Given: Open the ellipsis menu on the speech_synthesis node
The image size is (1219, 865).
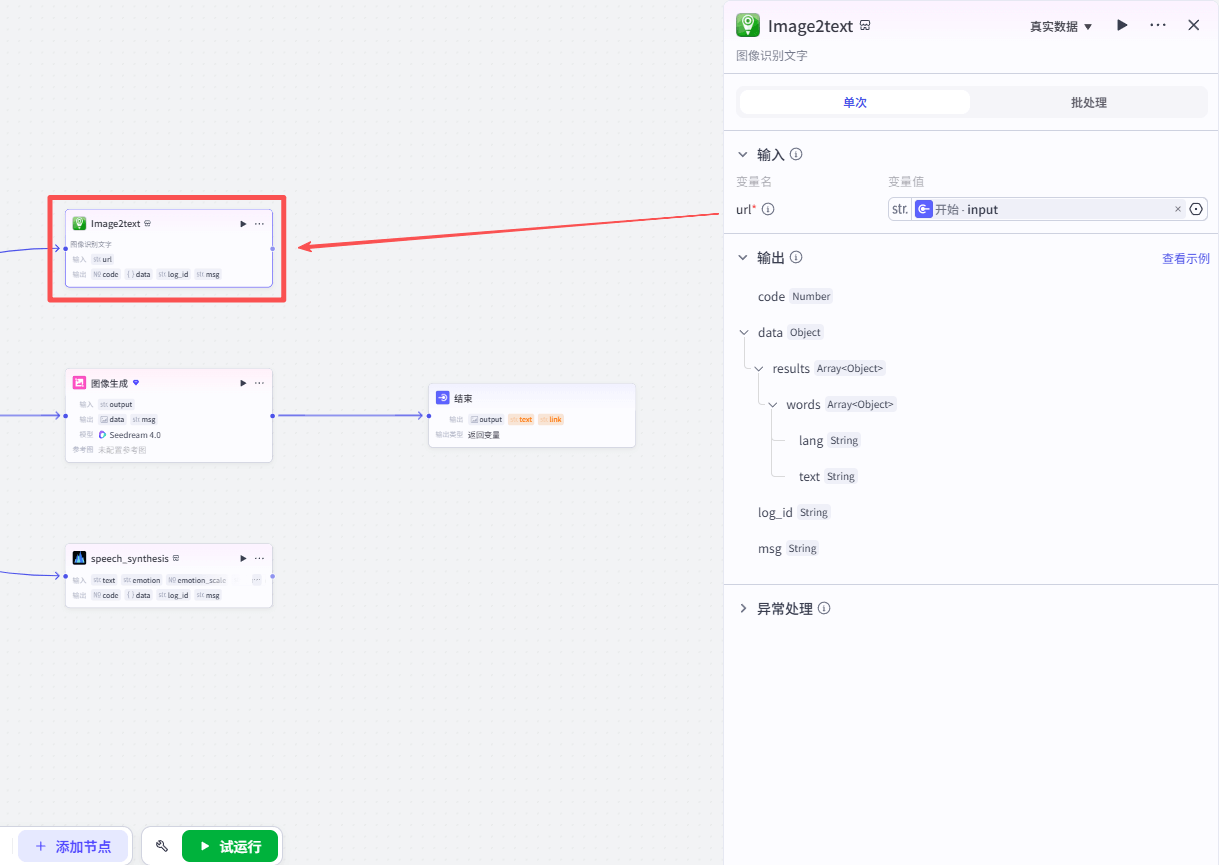Looking at the screenshot, I should 259,558.
